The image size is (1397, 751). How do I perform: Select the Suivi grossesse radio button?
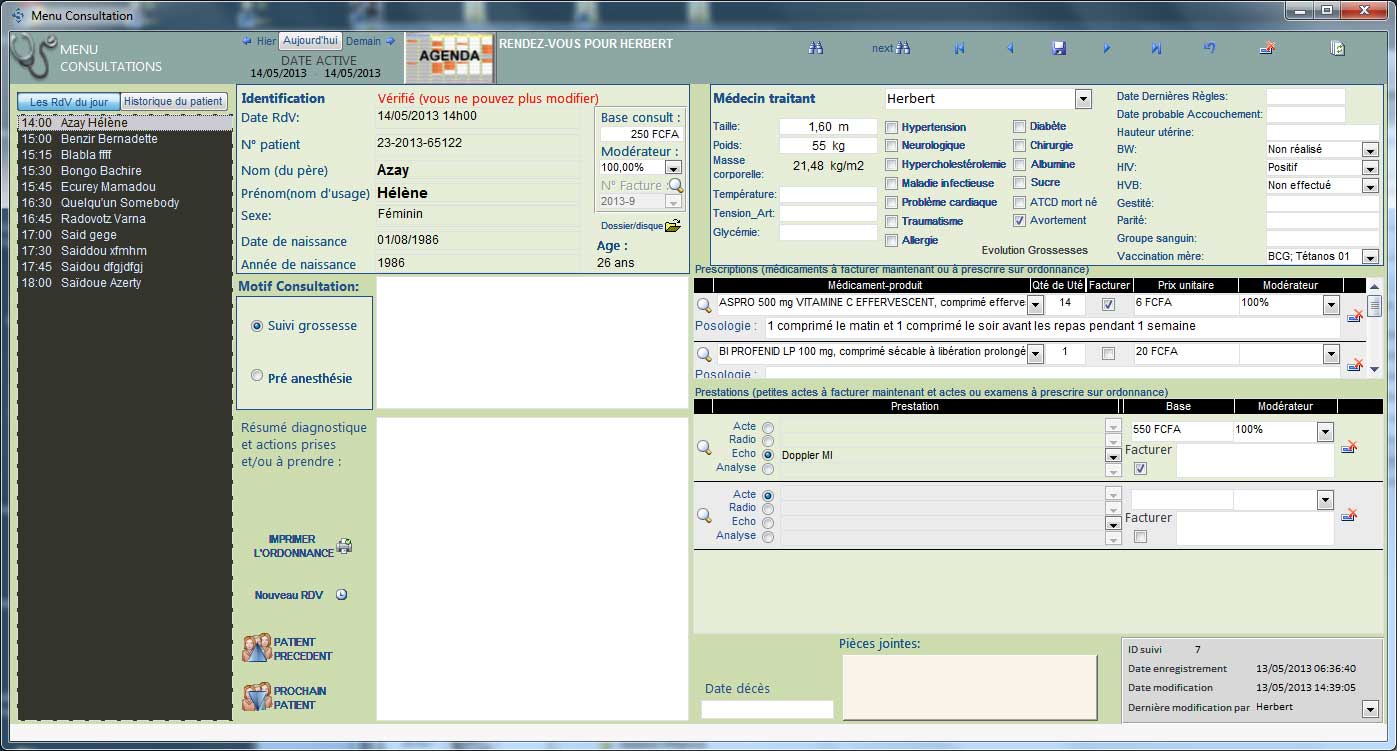coord(257,326)
